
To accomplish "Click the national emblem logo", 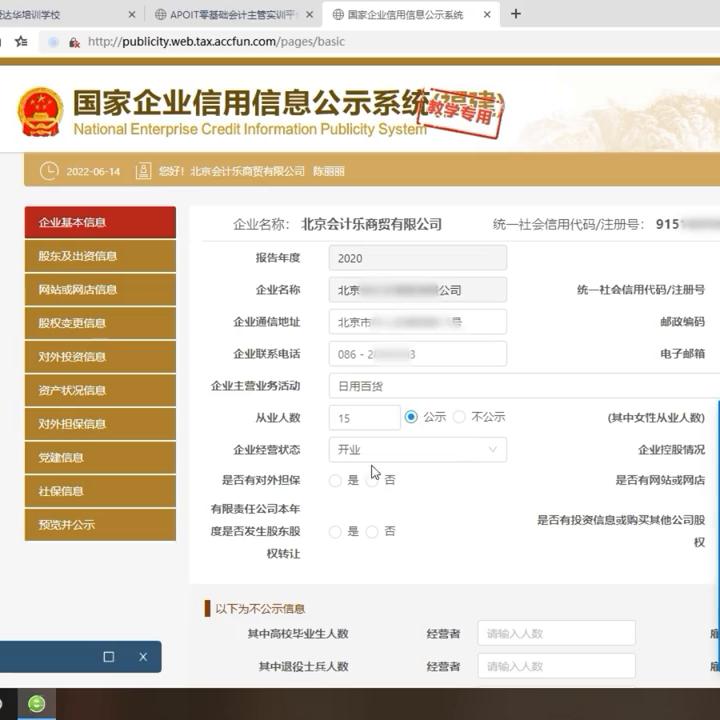I will click(x=40, y=112).
